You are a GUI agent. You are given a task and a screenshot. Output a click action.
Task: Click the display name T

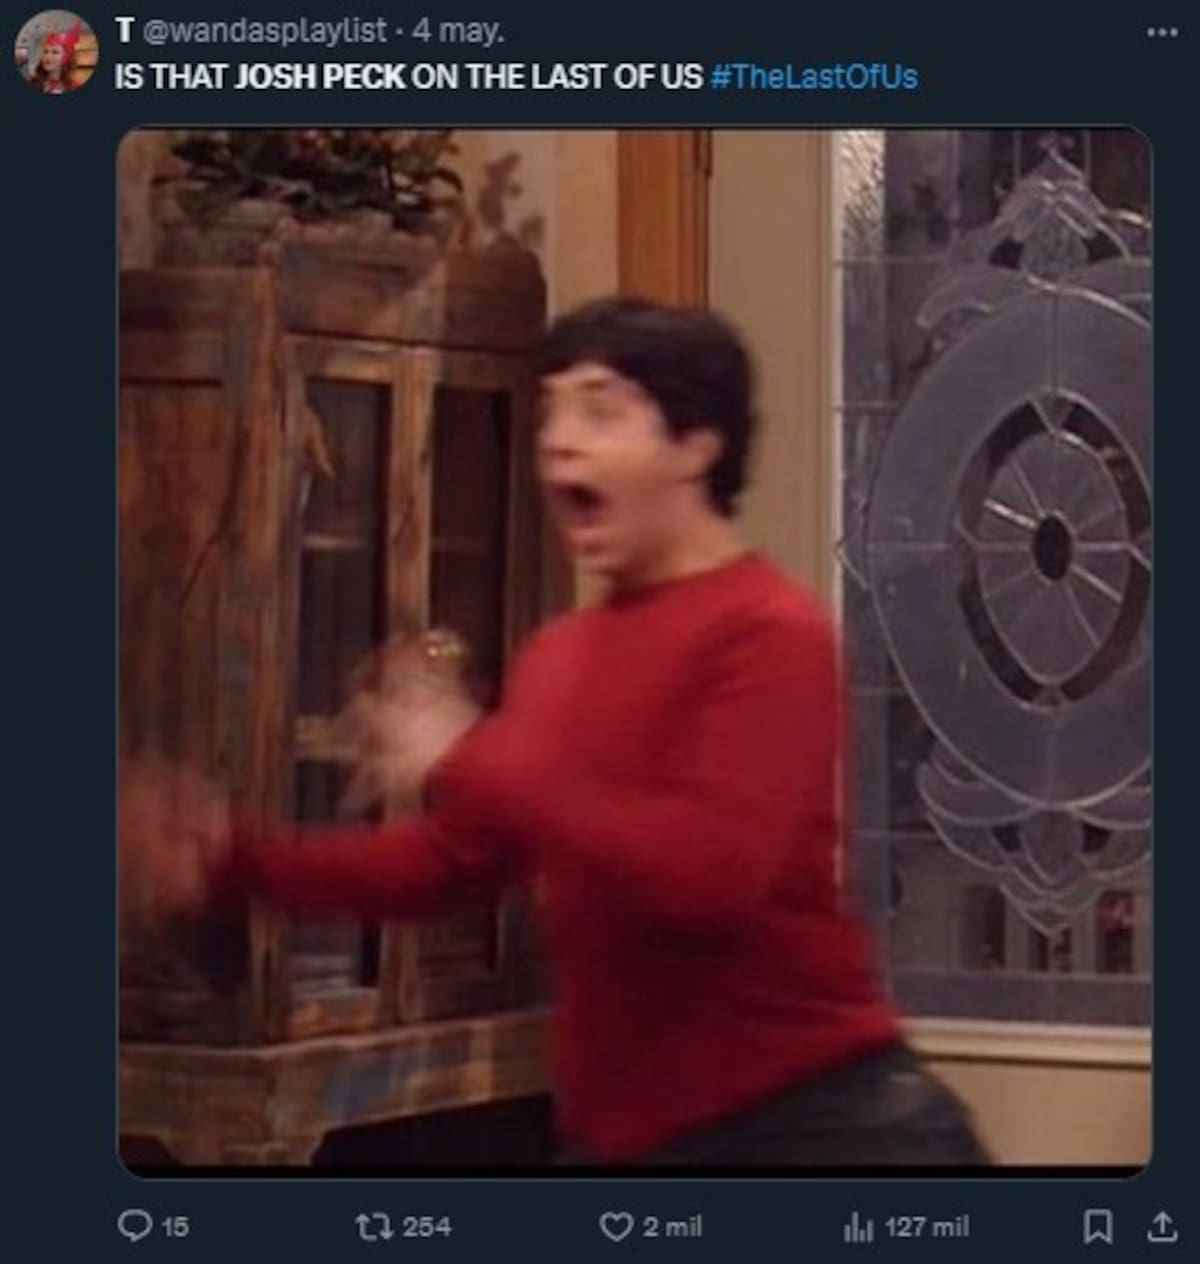[x=124, y=31]
